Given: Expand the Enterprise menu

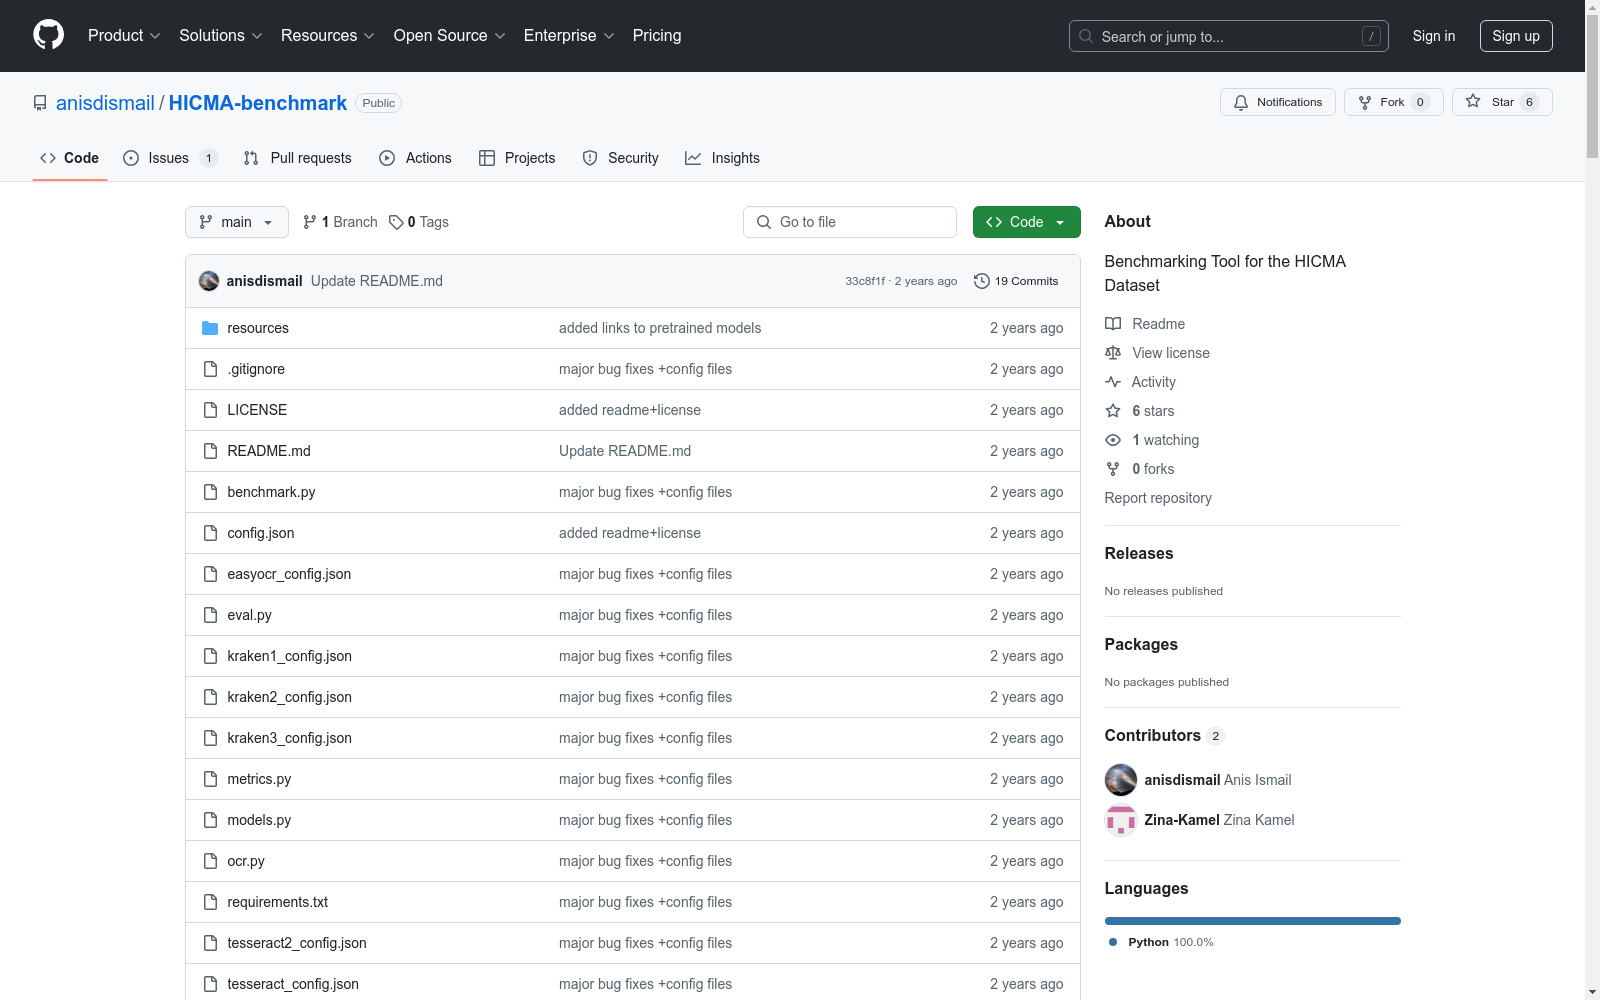Looking at the screenshot, I should [x=569, y=35].
